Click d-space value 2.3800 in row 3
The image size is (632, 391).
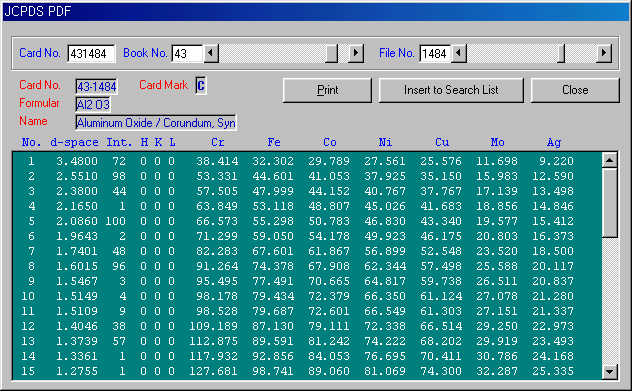point(77,191)
